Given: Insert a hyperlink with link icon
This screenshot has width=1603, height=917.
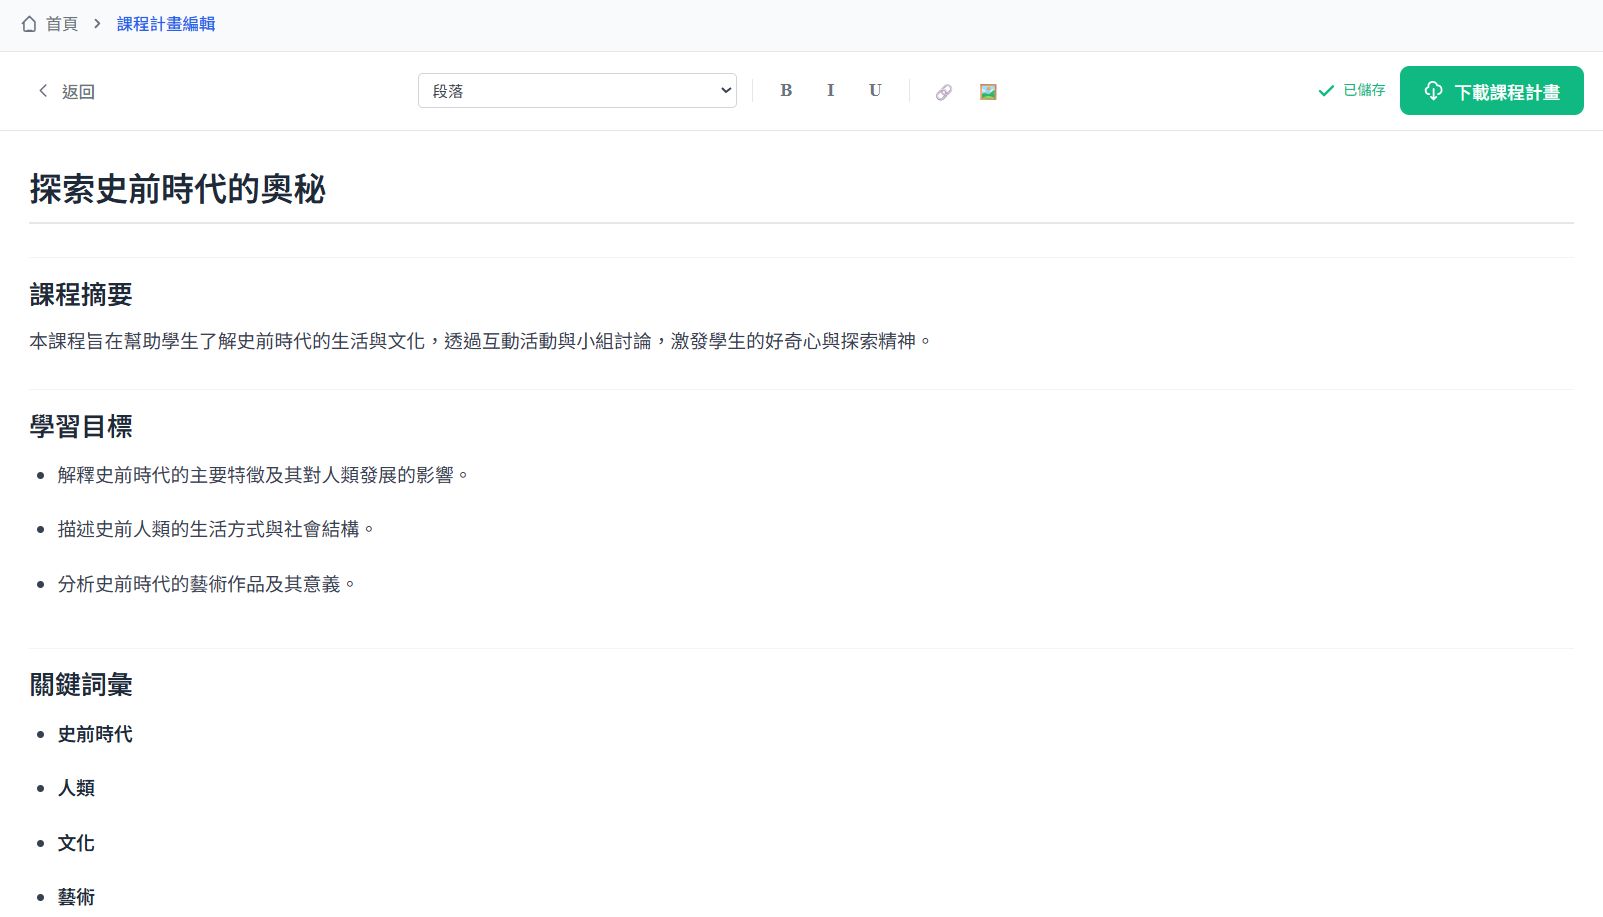Looking at the screenshot, I should pos(943,92).
